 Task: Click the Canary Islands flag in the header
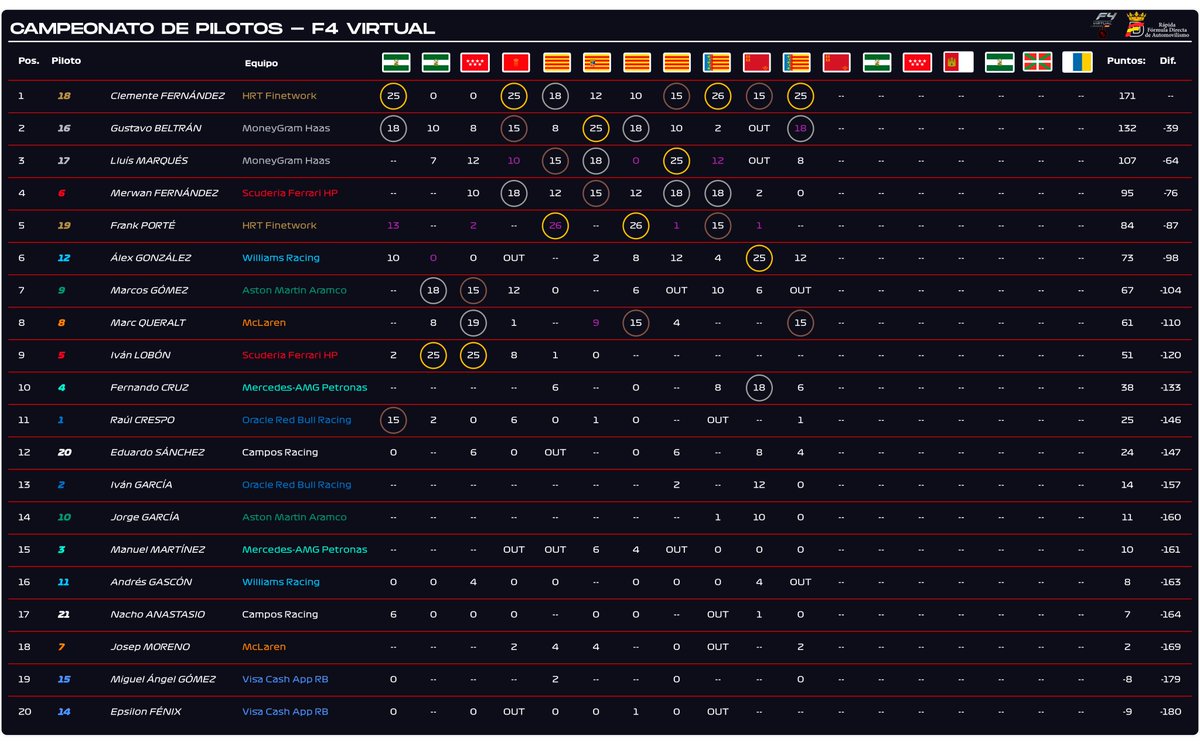pyautogui.click(x=1077, y=62)
